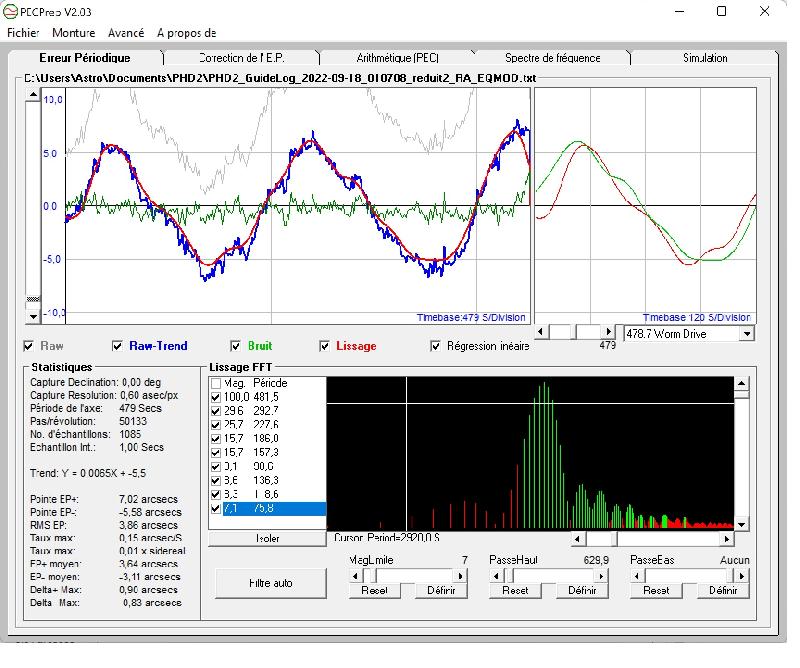The image size is (800, 668).
Task: Click left arrow of MagLimite slider
Action: point(354,576)
